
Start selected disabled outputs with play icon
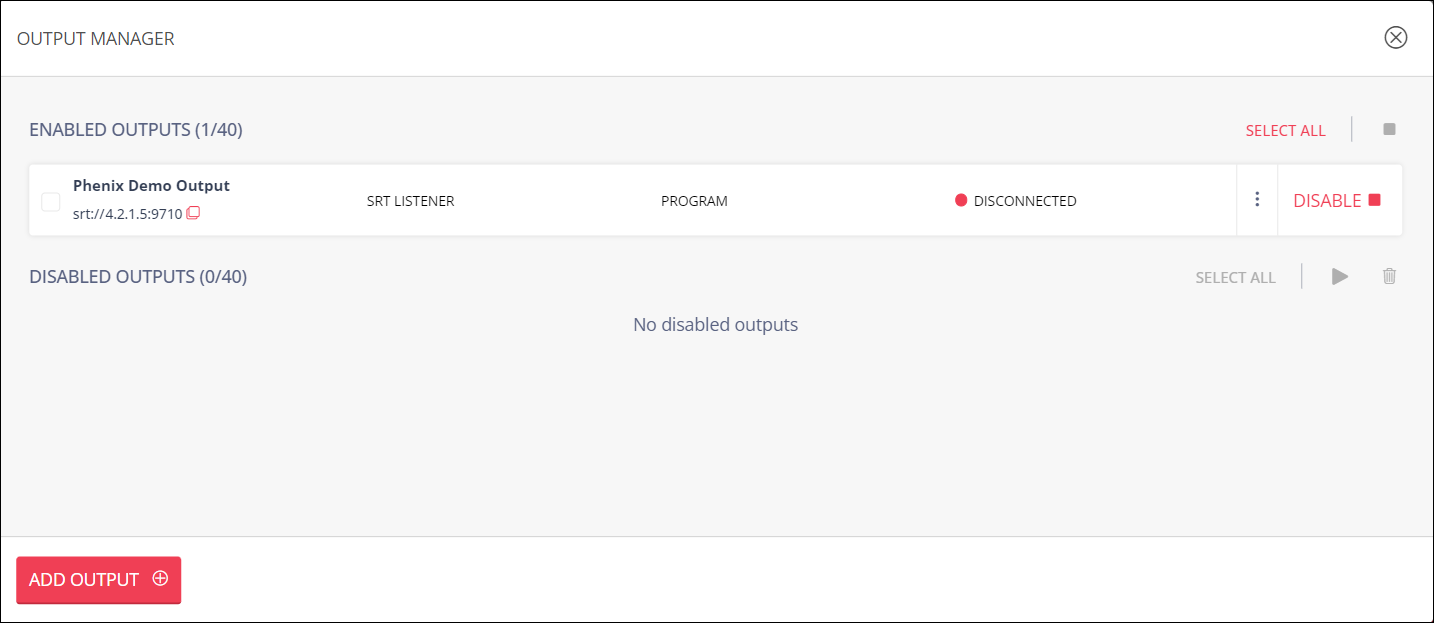1340,276
